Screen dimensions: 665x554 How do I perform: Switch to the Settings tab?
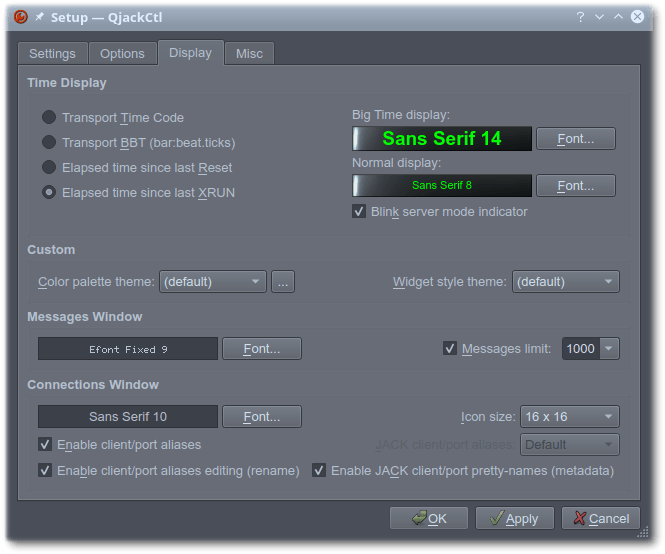pos(52,53)
